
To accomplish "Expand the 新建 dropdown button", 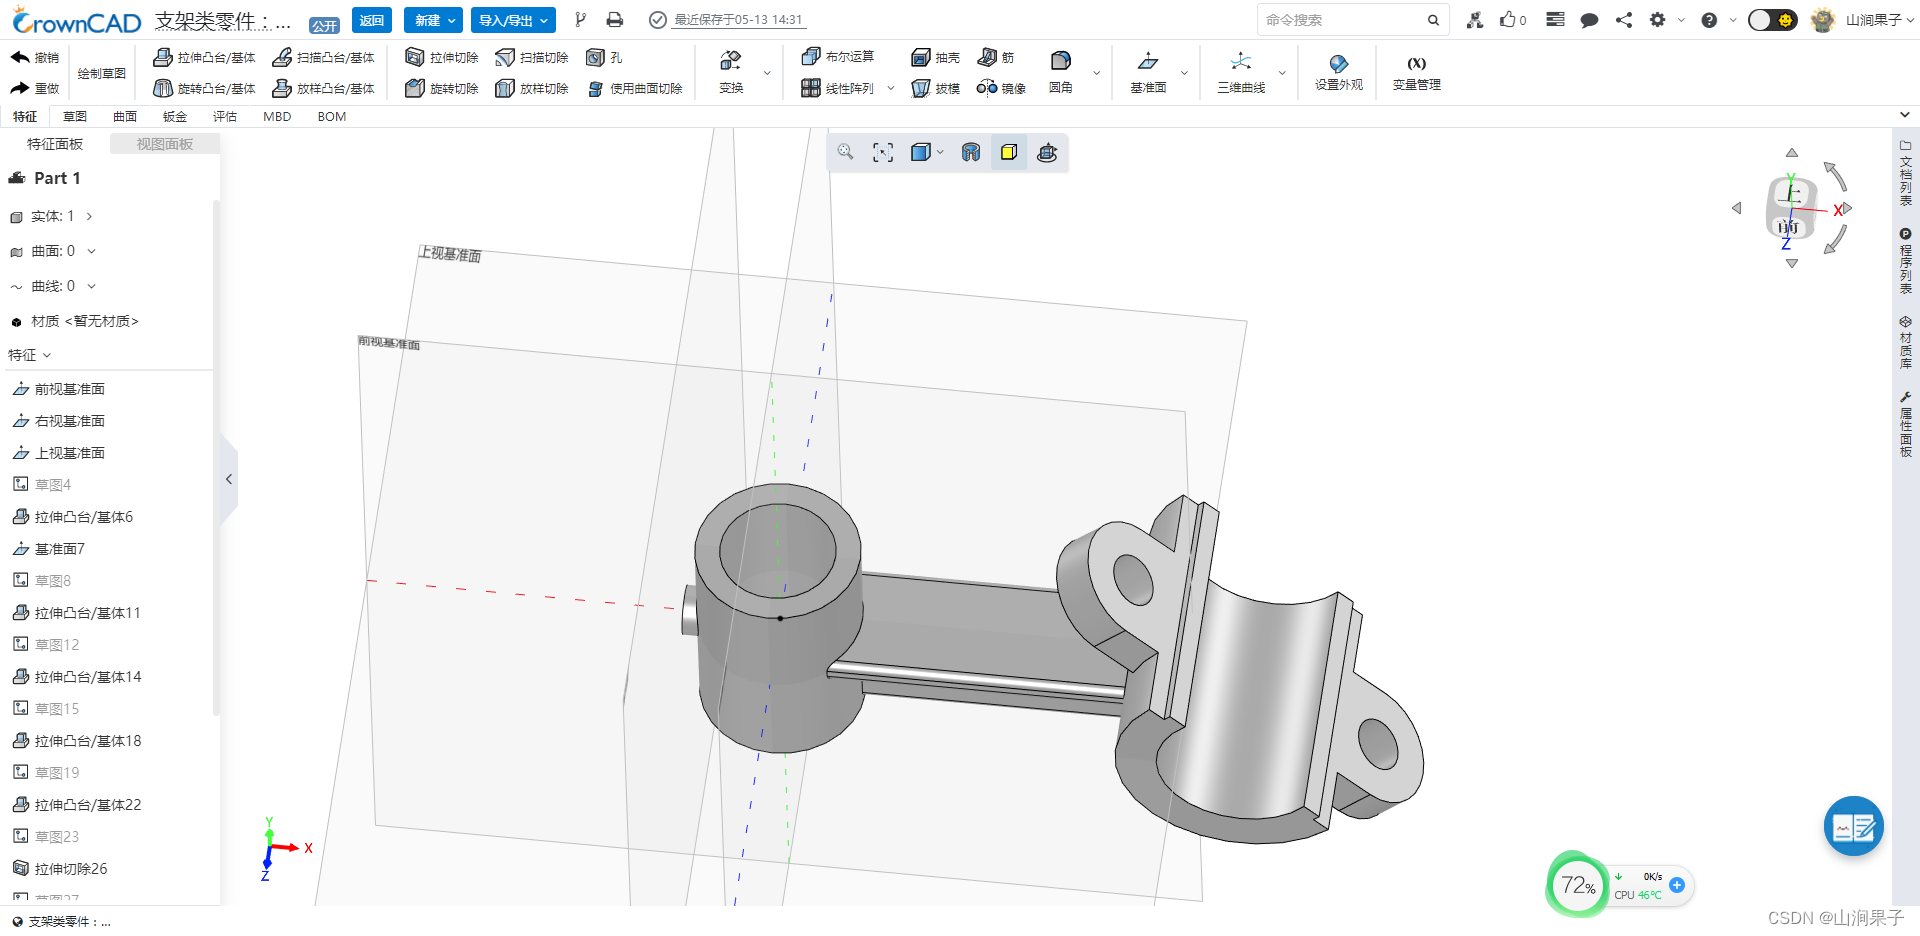I will 433,20.
